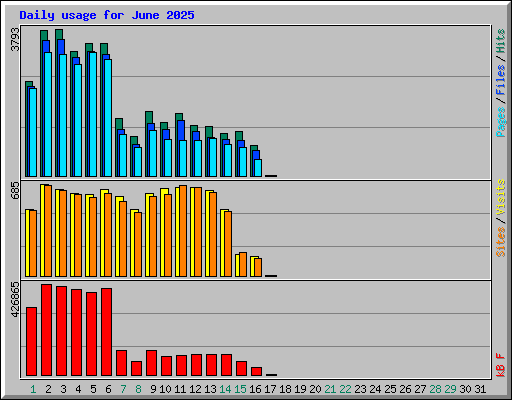Click day label "12" on the x-axis
512x400 pixels.
click(195, 389)
